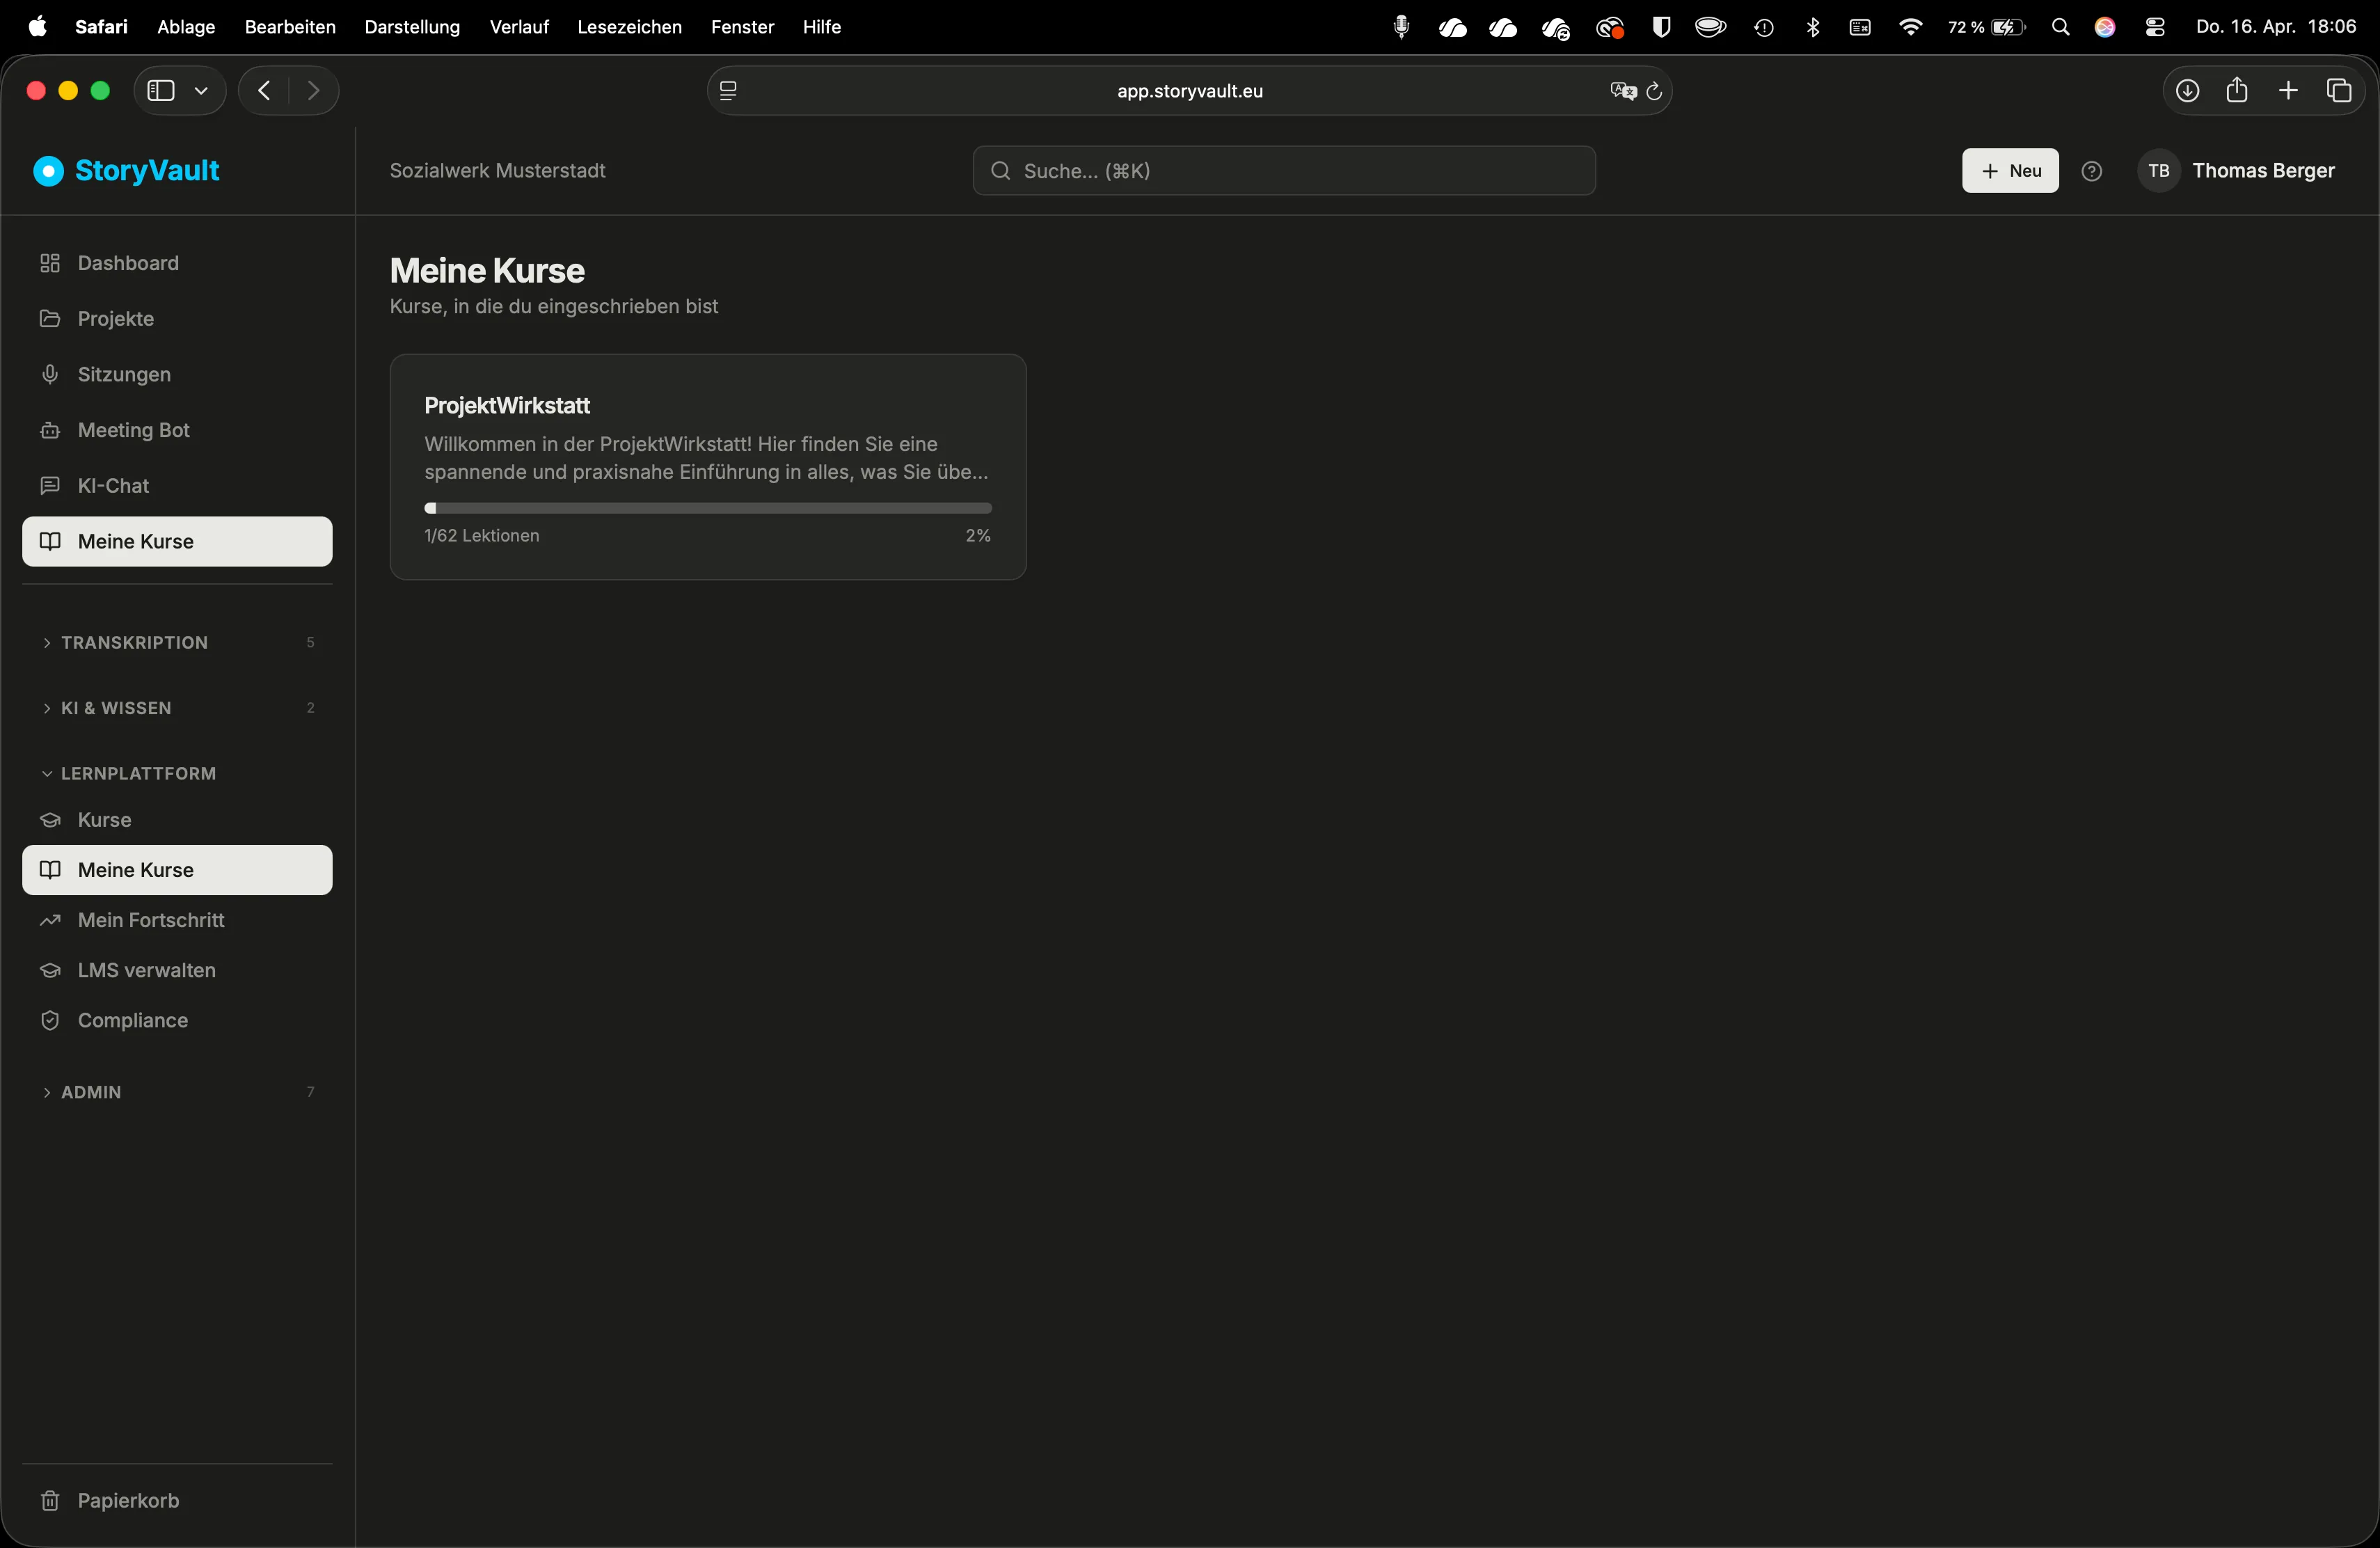Open the Bearbeiten menu
Image resolution: width=2380 pixels, height=1548 pixels.
point(290,27)
